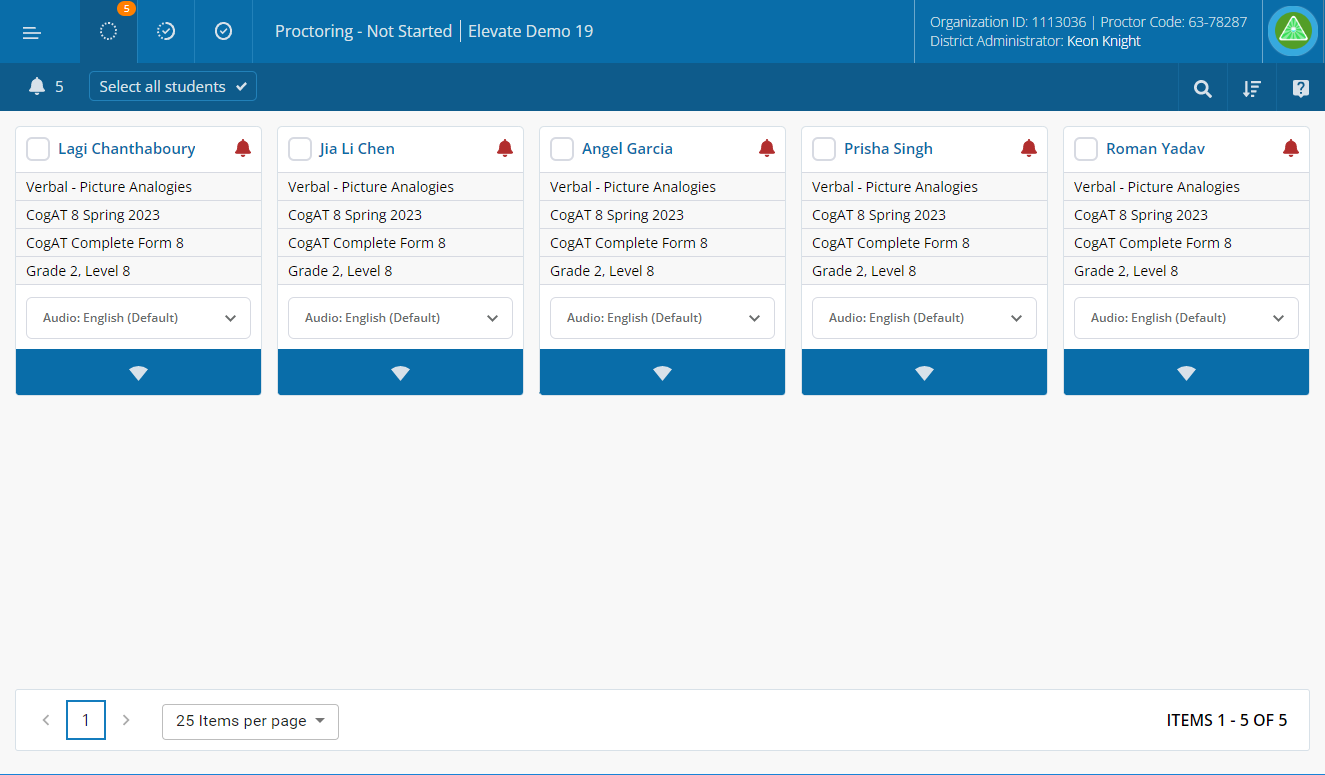Go to next page arrow in pagination

pos(126,720)
